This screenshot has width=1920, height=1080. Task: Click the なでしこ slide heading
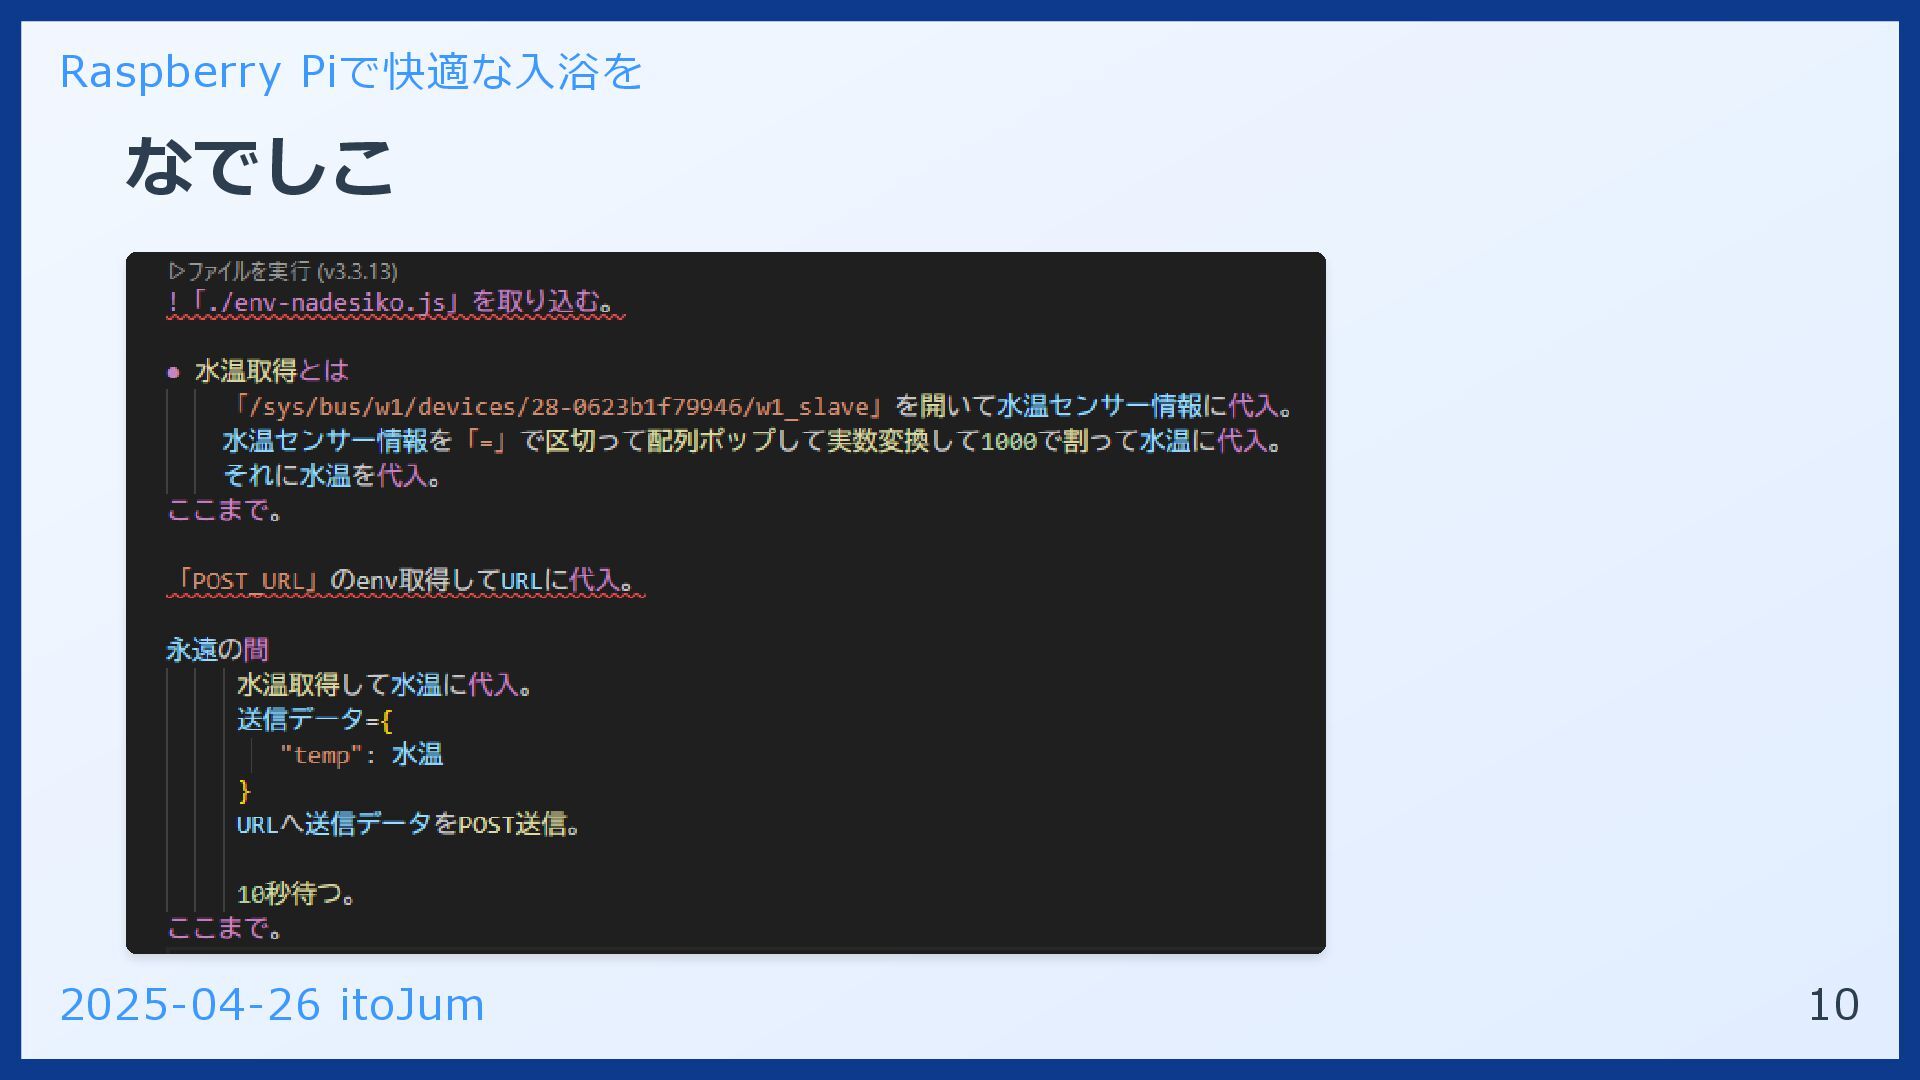click(259, 166)
